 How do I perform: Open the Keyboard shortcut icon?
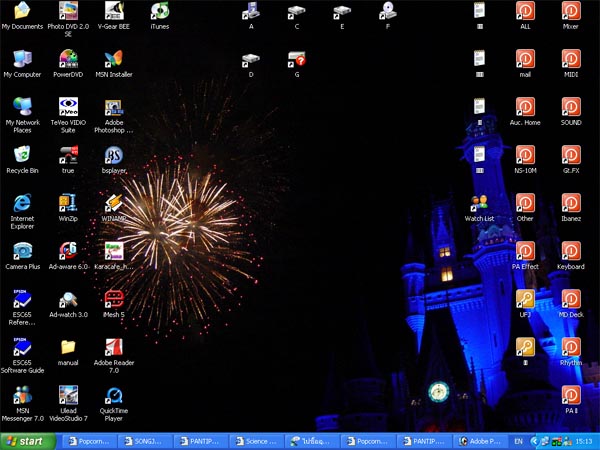(x=571, y=251)
